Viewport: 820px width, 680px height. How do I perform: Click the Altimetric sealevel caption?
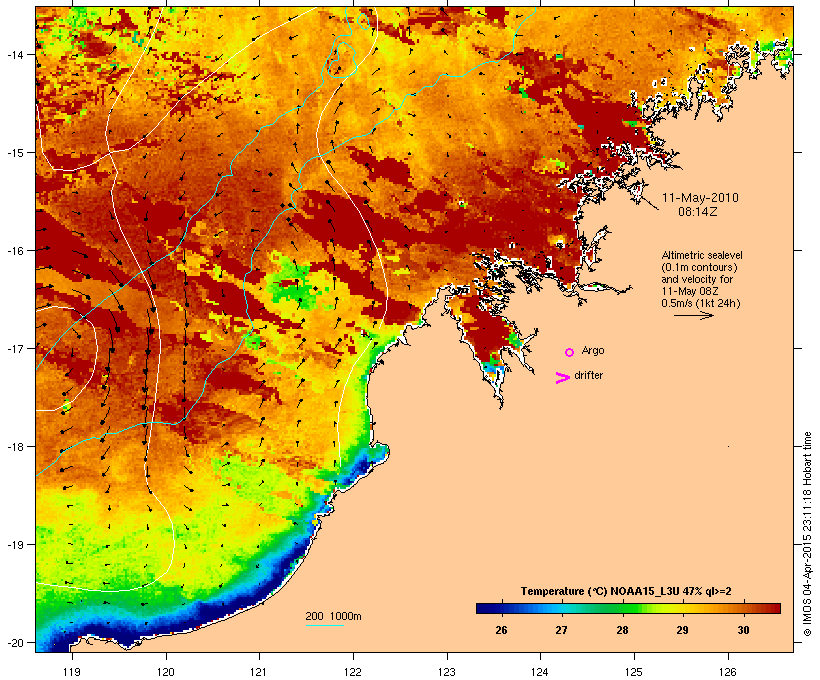[x=702, y=255]
